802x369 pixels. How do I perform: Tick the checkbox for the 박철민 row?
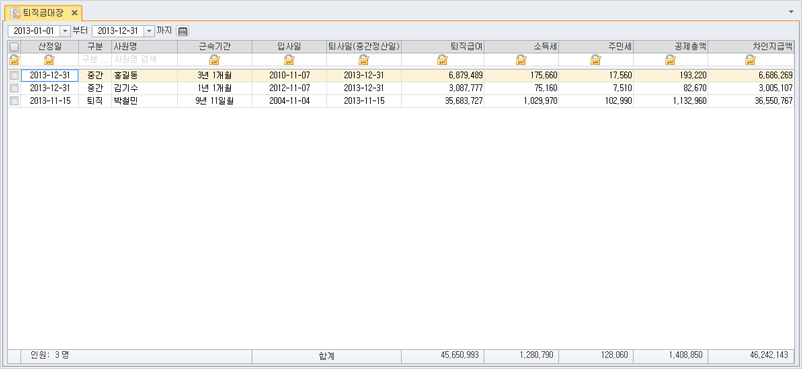coord(14,101)
